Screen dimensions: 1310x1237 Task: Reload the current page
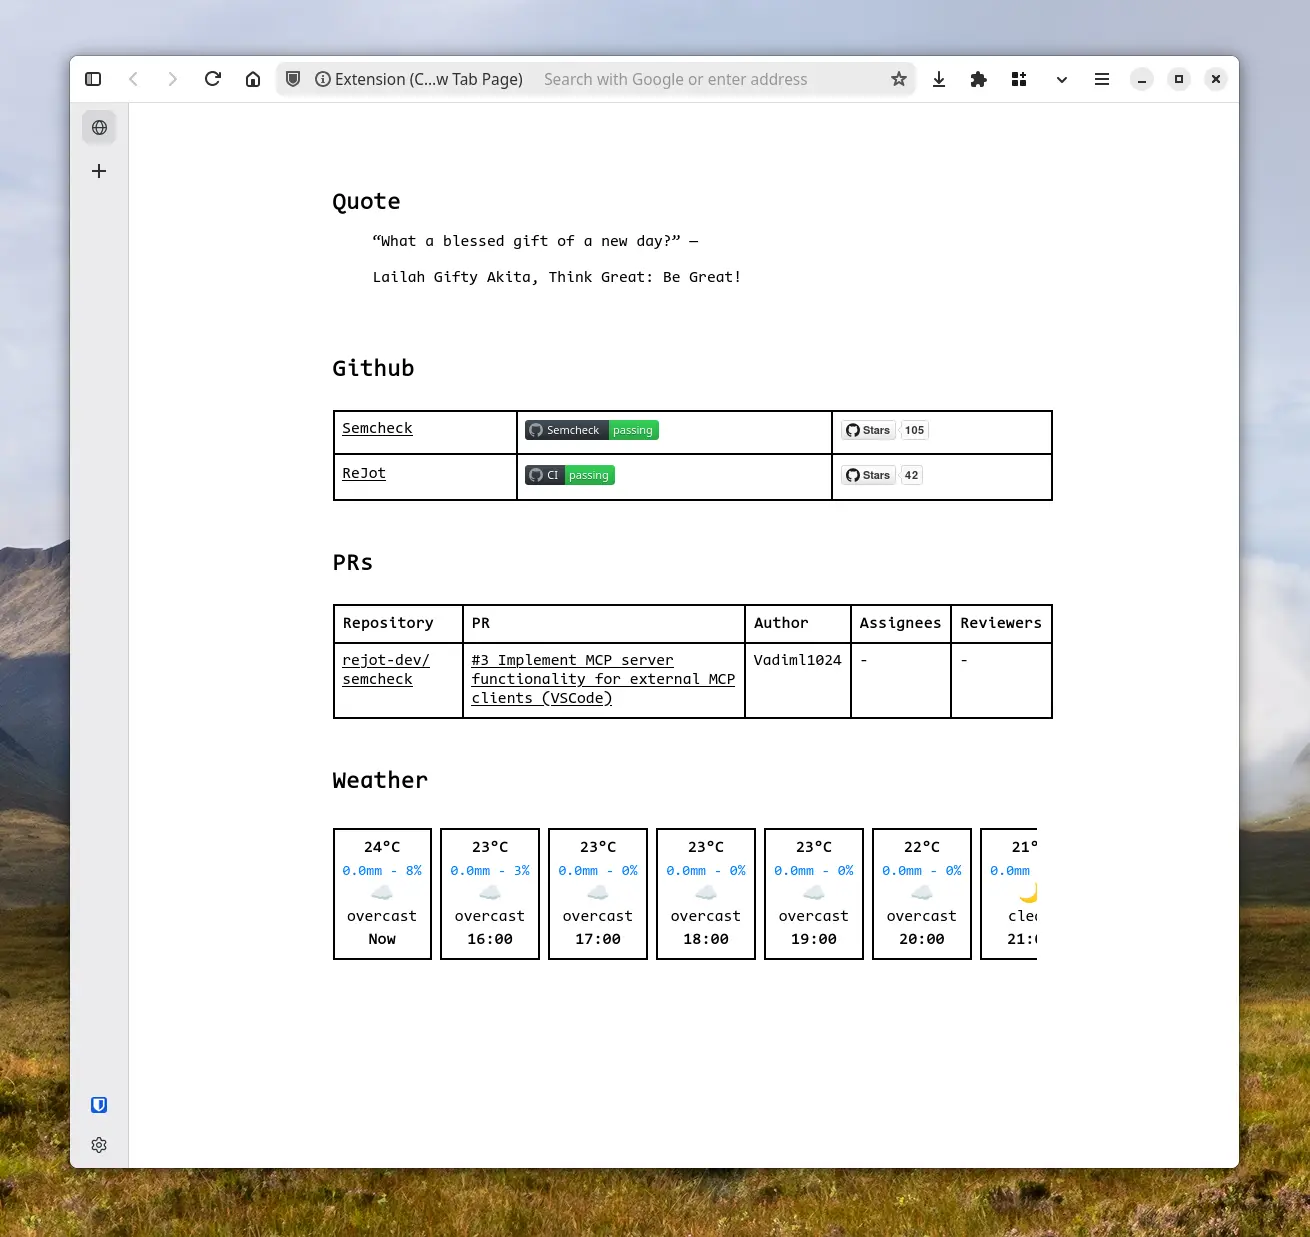(213, 79)
